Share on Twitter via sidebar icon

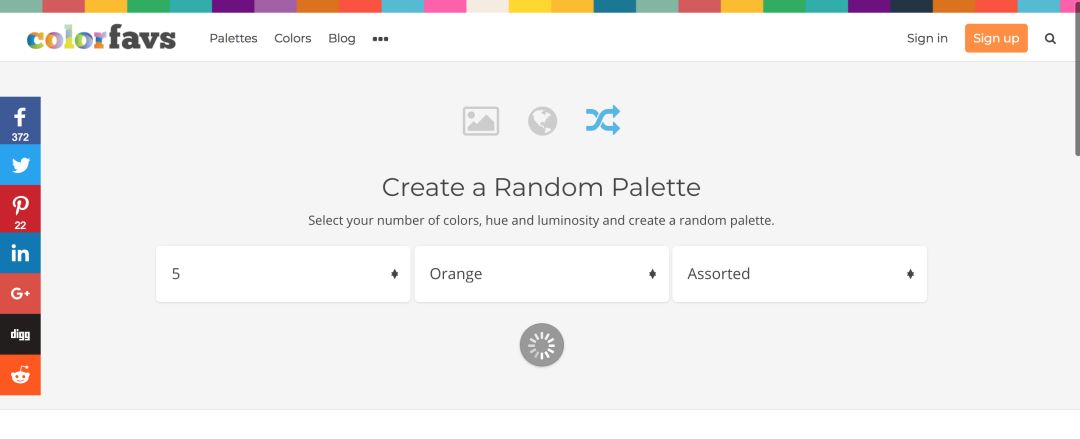click(x=20, y=165)
